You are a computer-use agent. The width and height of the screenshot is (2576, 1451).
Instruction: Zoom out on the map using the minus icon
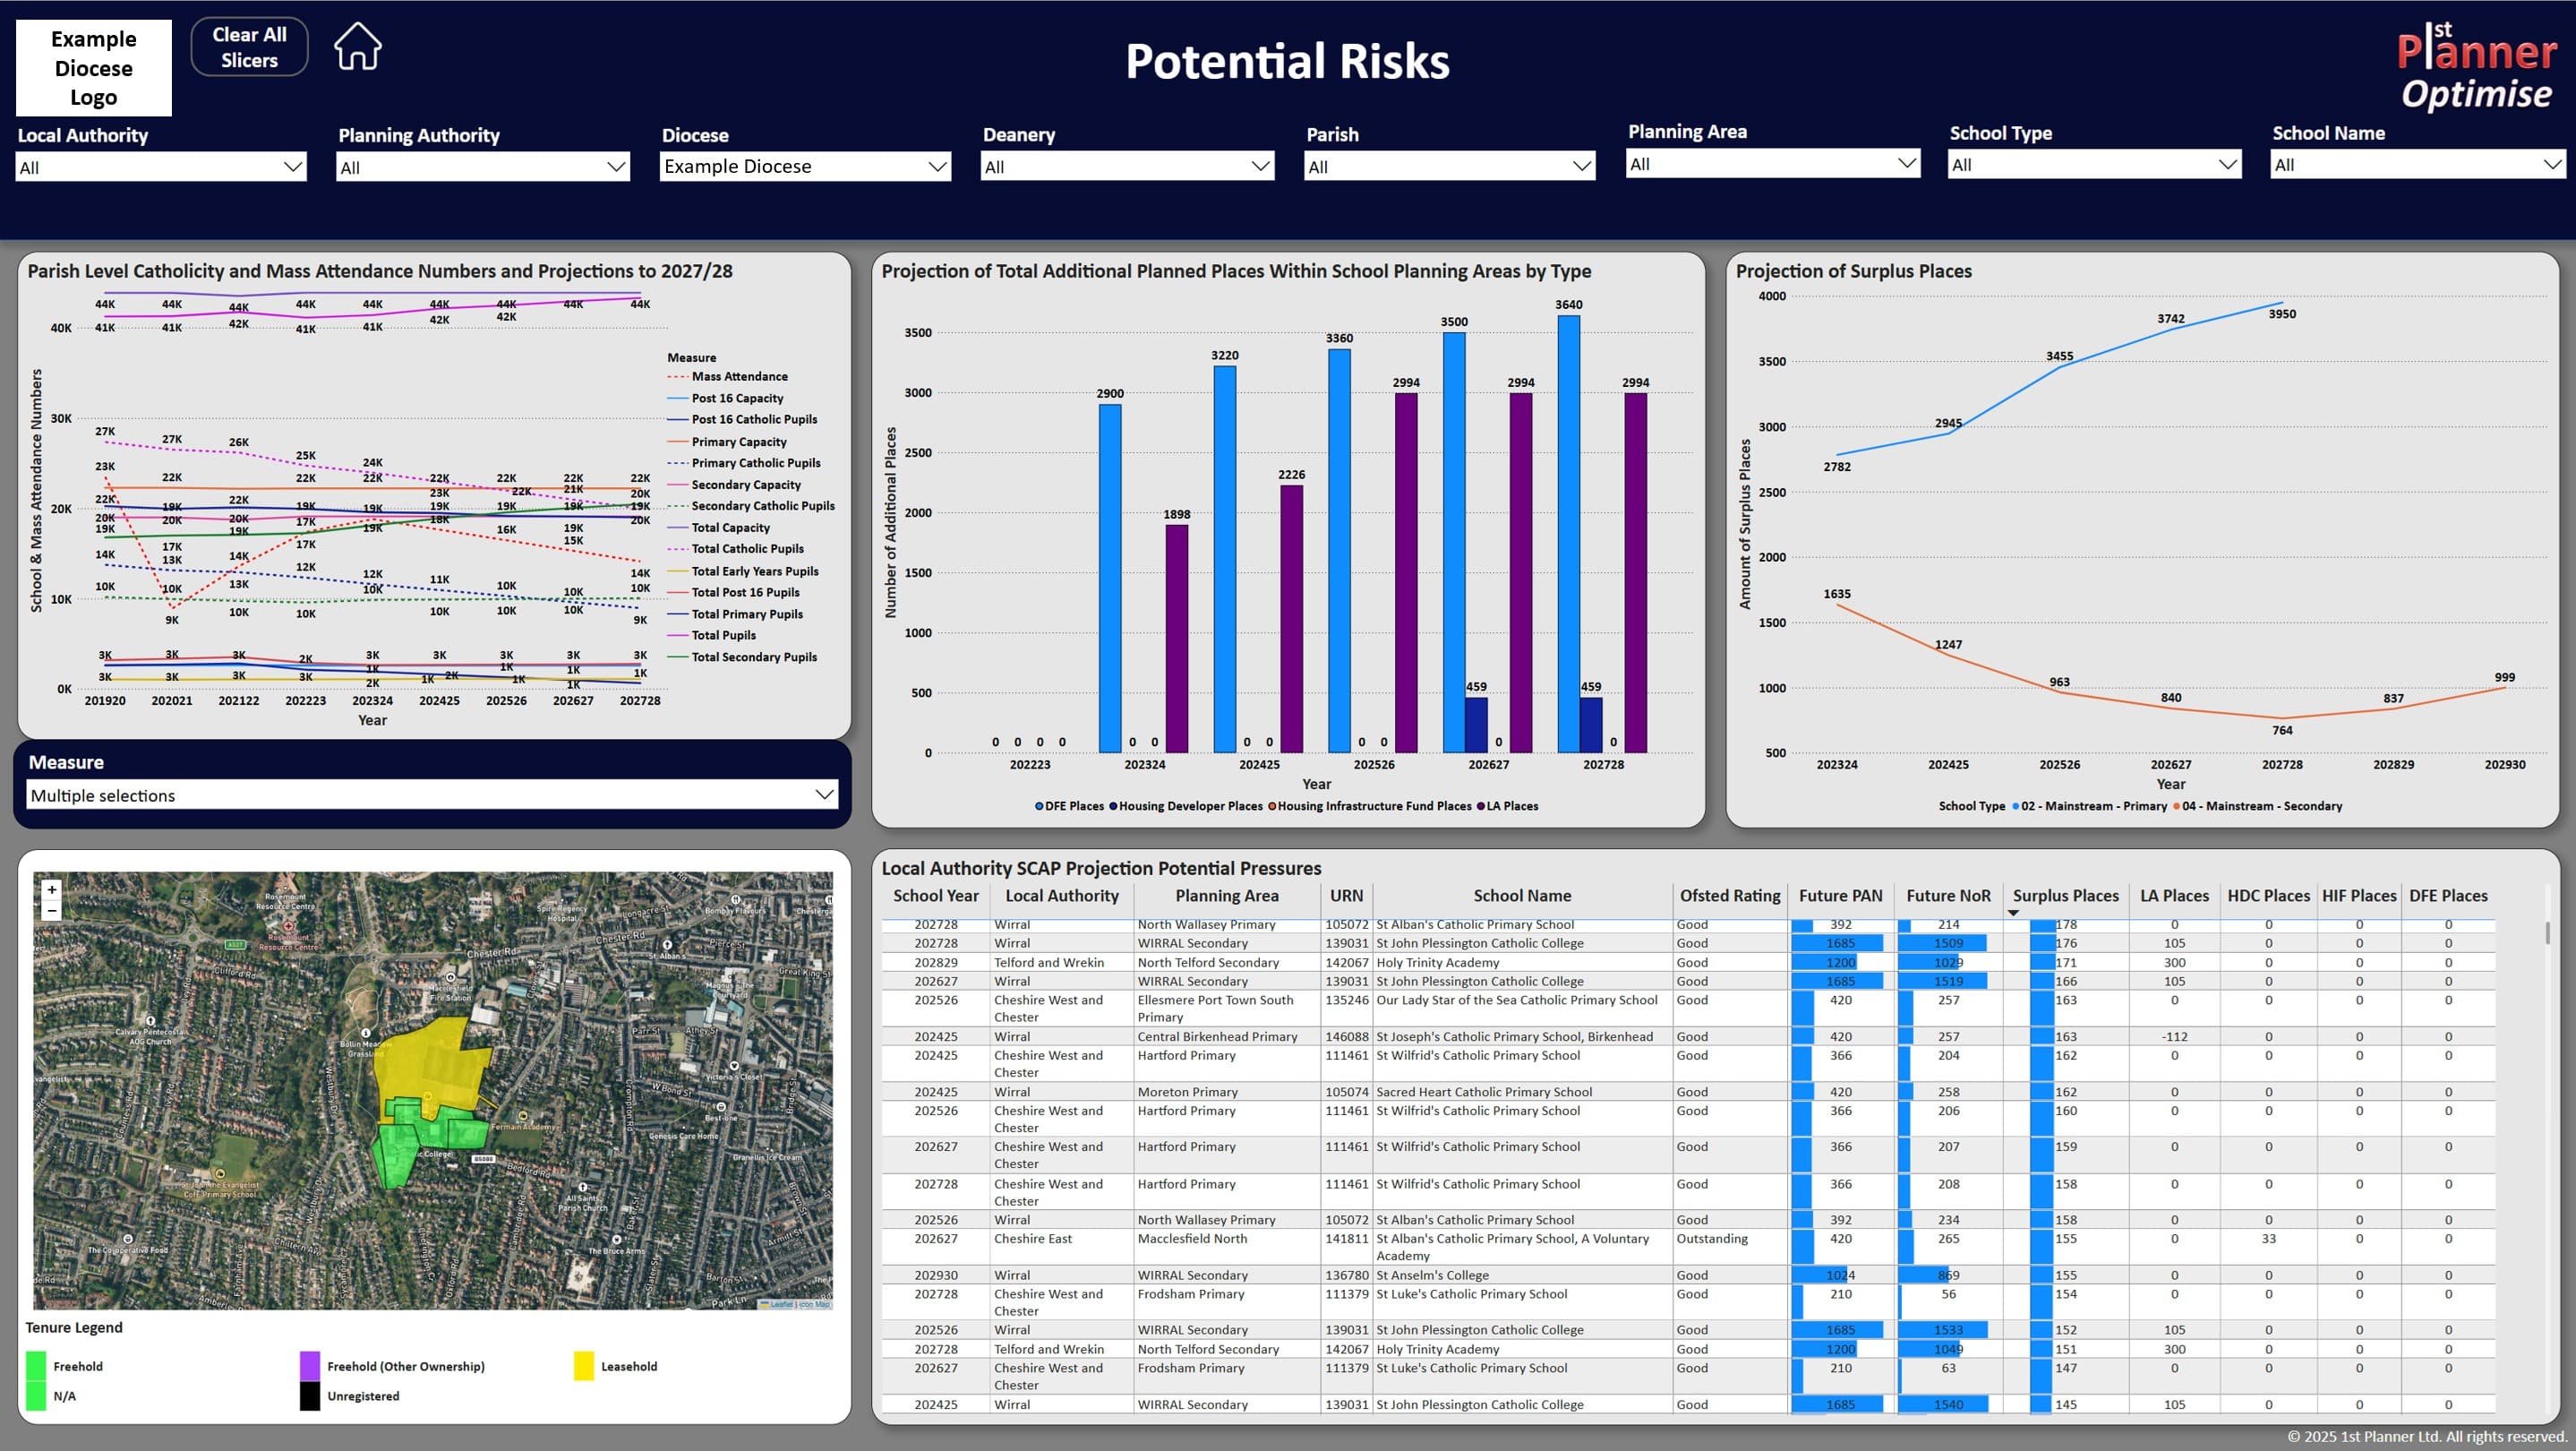click(x=51, y=911)
